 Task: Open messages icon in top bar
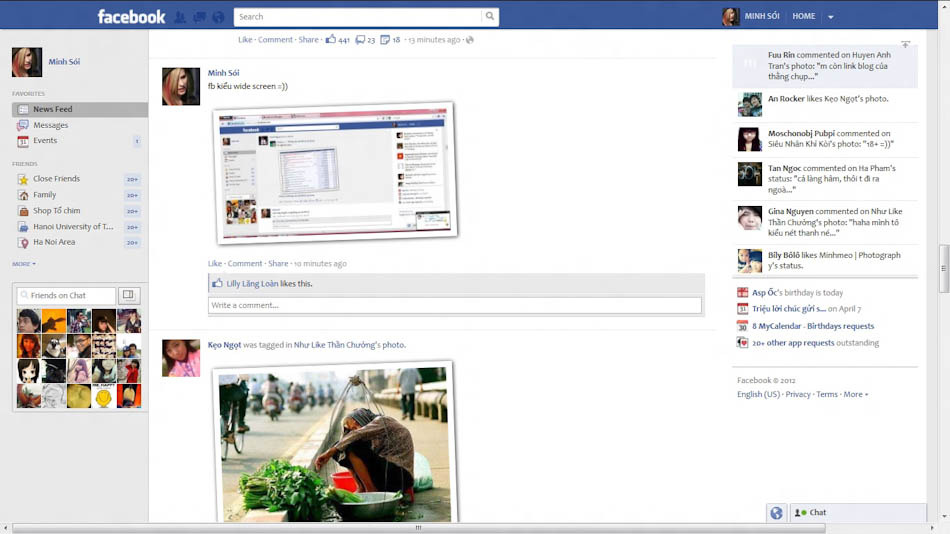click(x=199, y=17)
